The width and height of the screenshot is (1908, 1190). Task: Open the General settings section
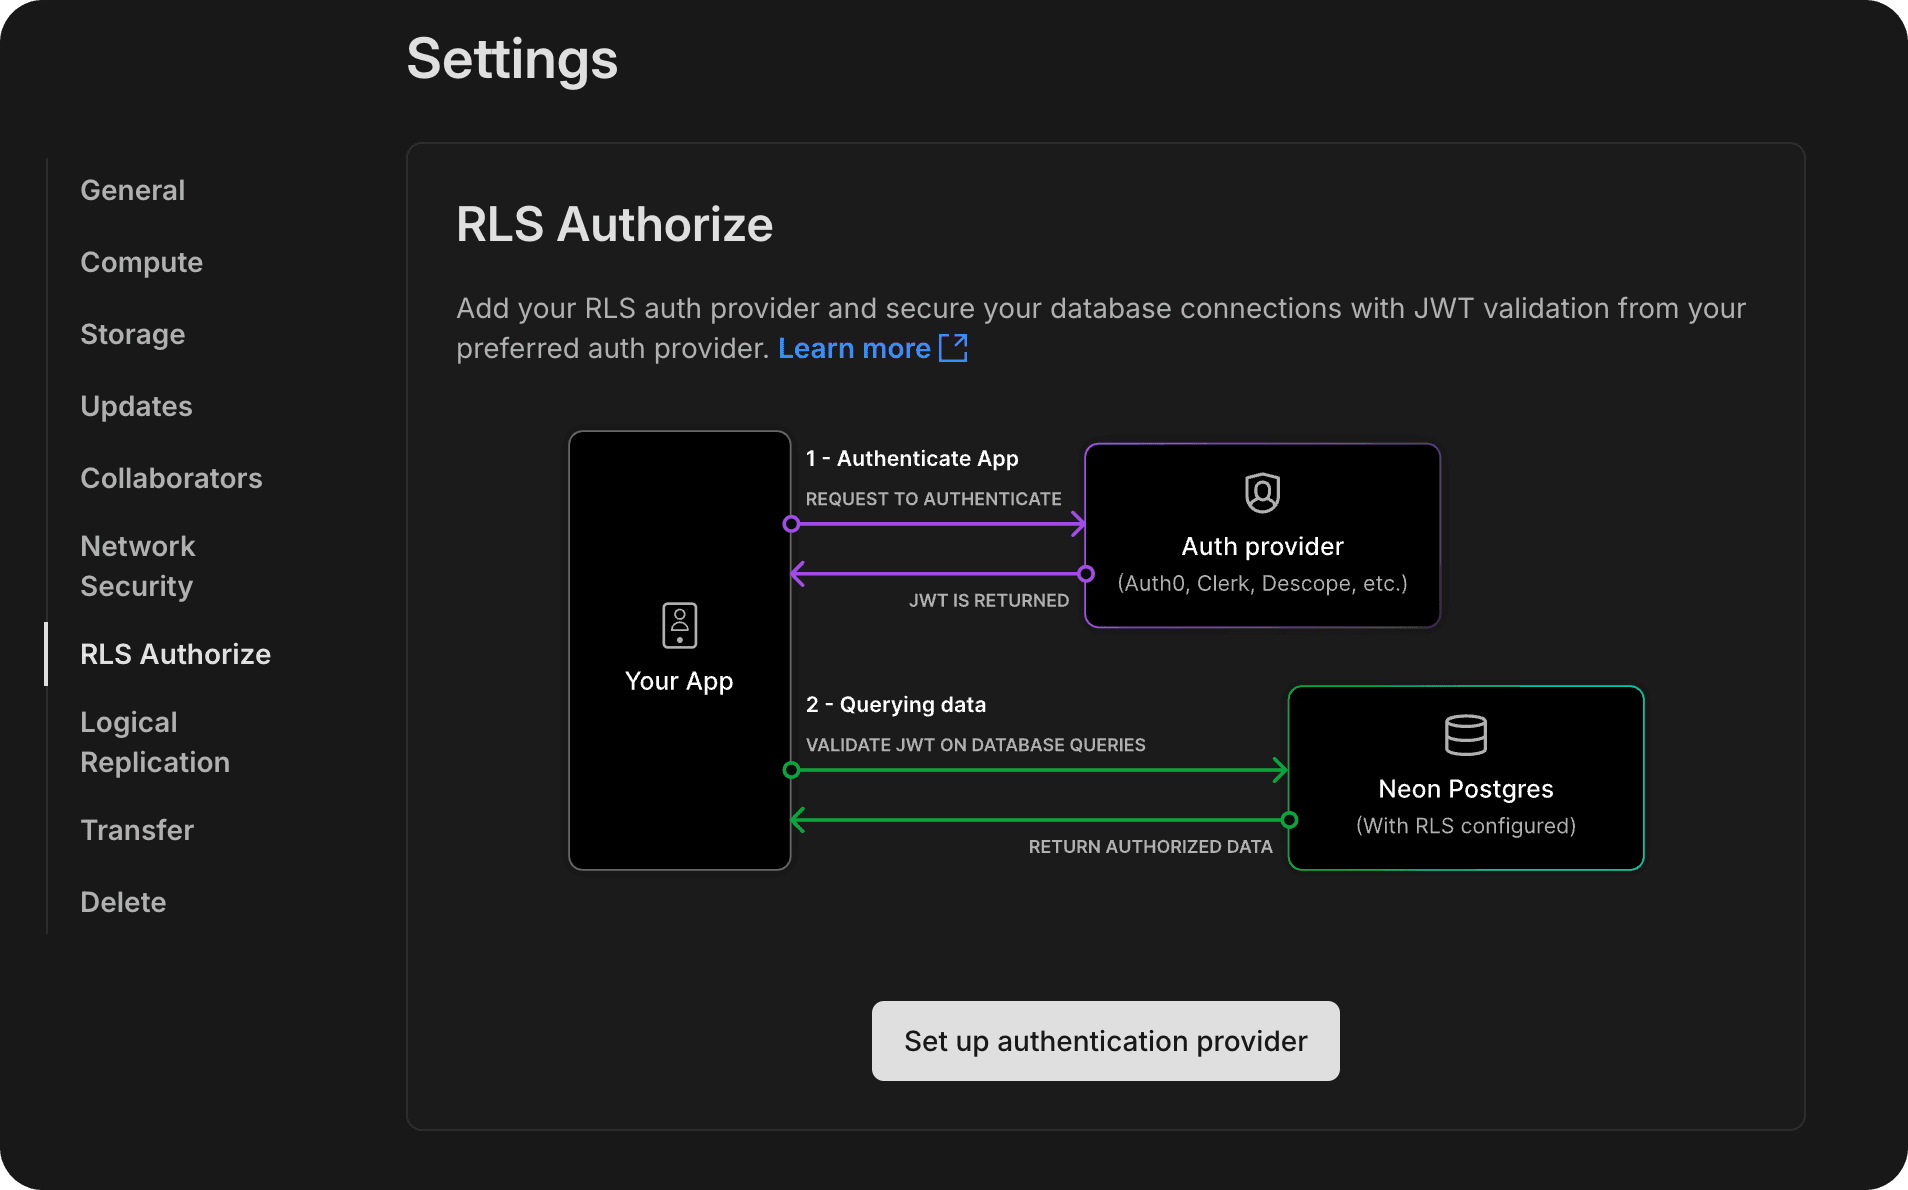[x=132, y=189]
